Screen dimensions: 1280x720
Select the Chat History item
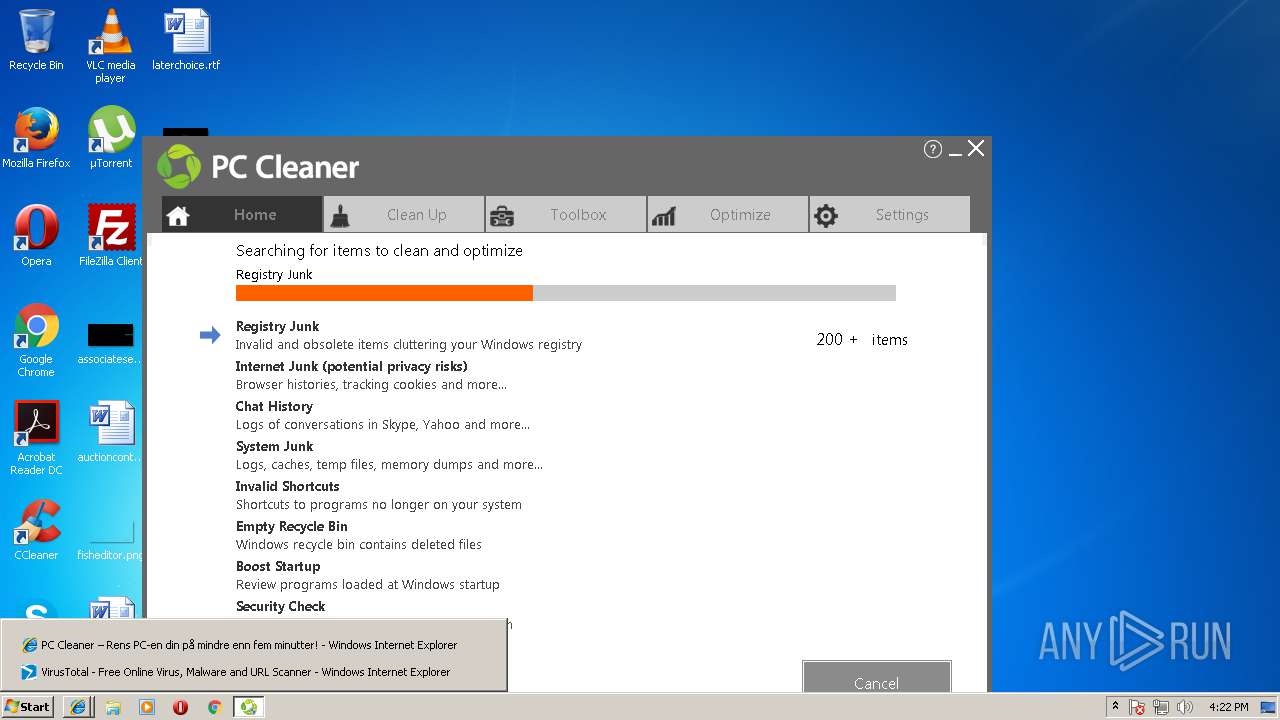tap(274, 406)
